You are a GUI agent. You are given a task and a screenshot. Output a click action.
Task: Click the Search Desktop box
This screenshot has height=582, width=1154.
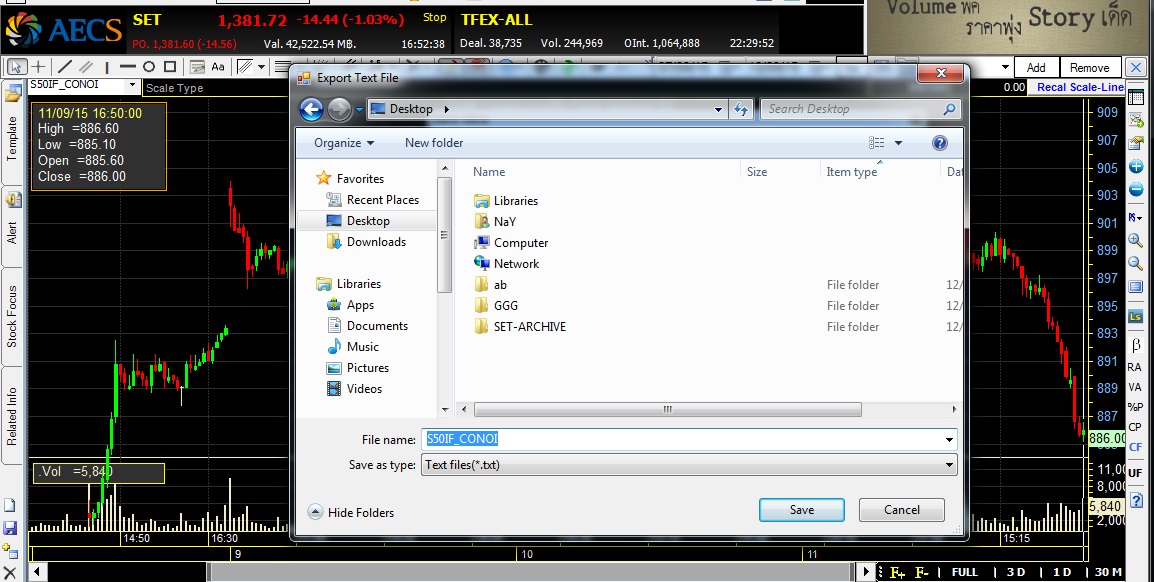(860, 109)
